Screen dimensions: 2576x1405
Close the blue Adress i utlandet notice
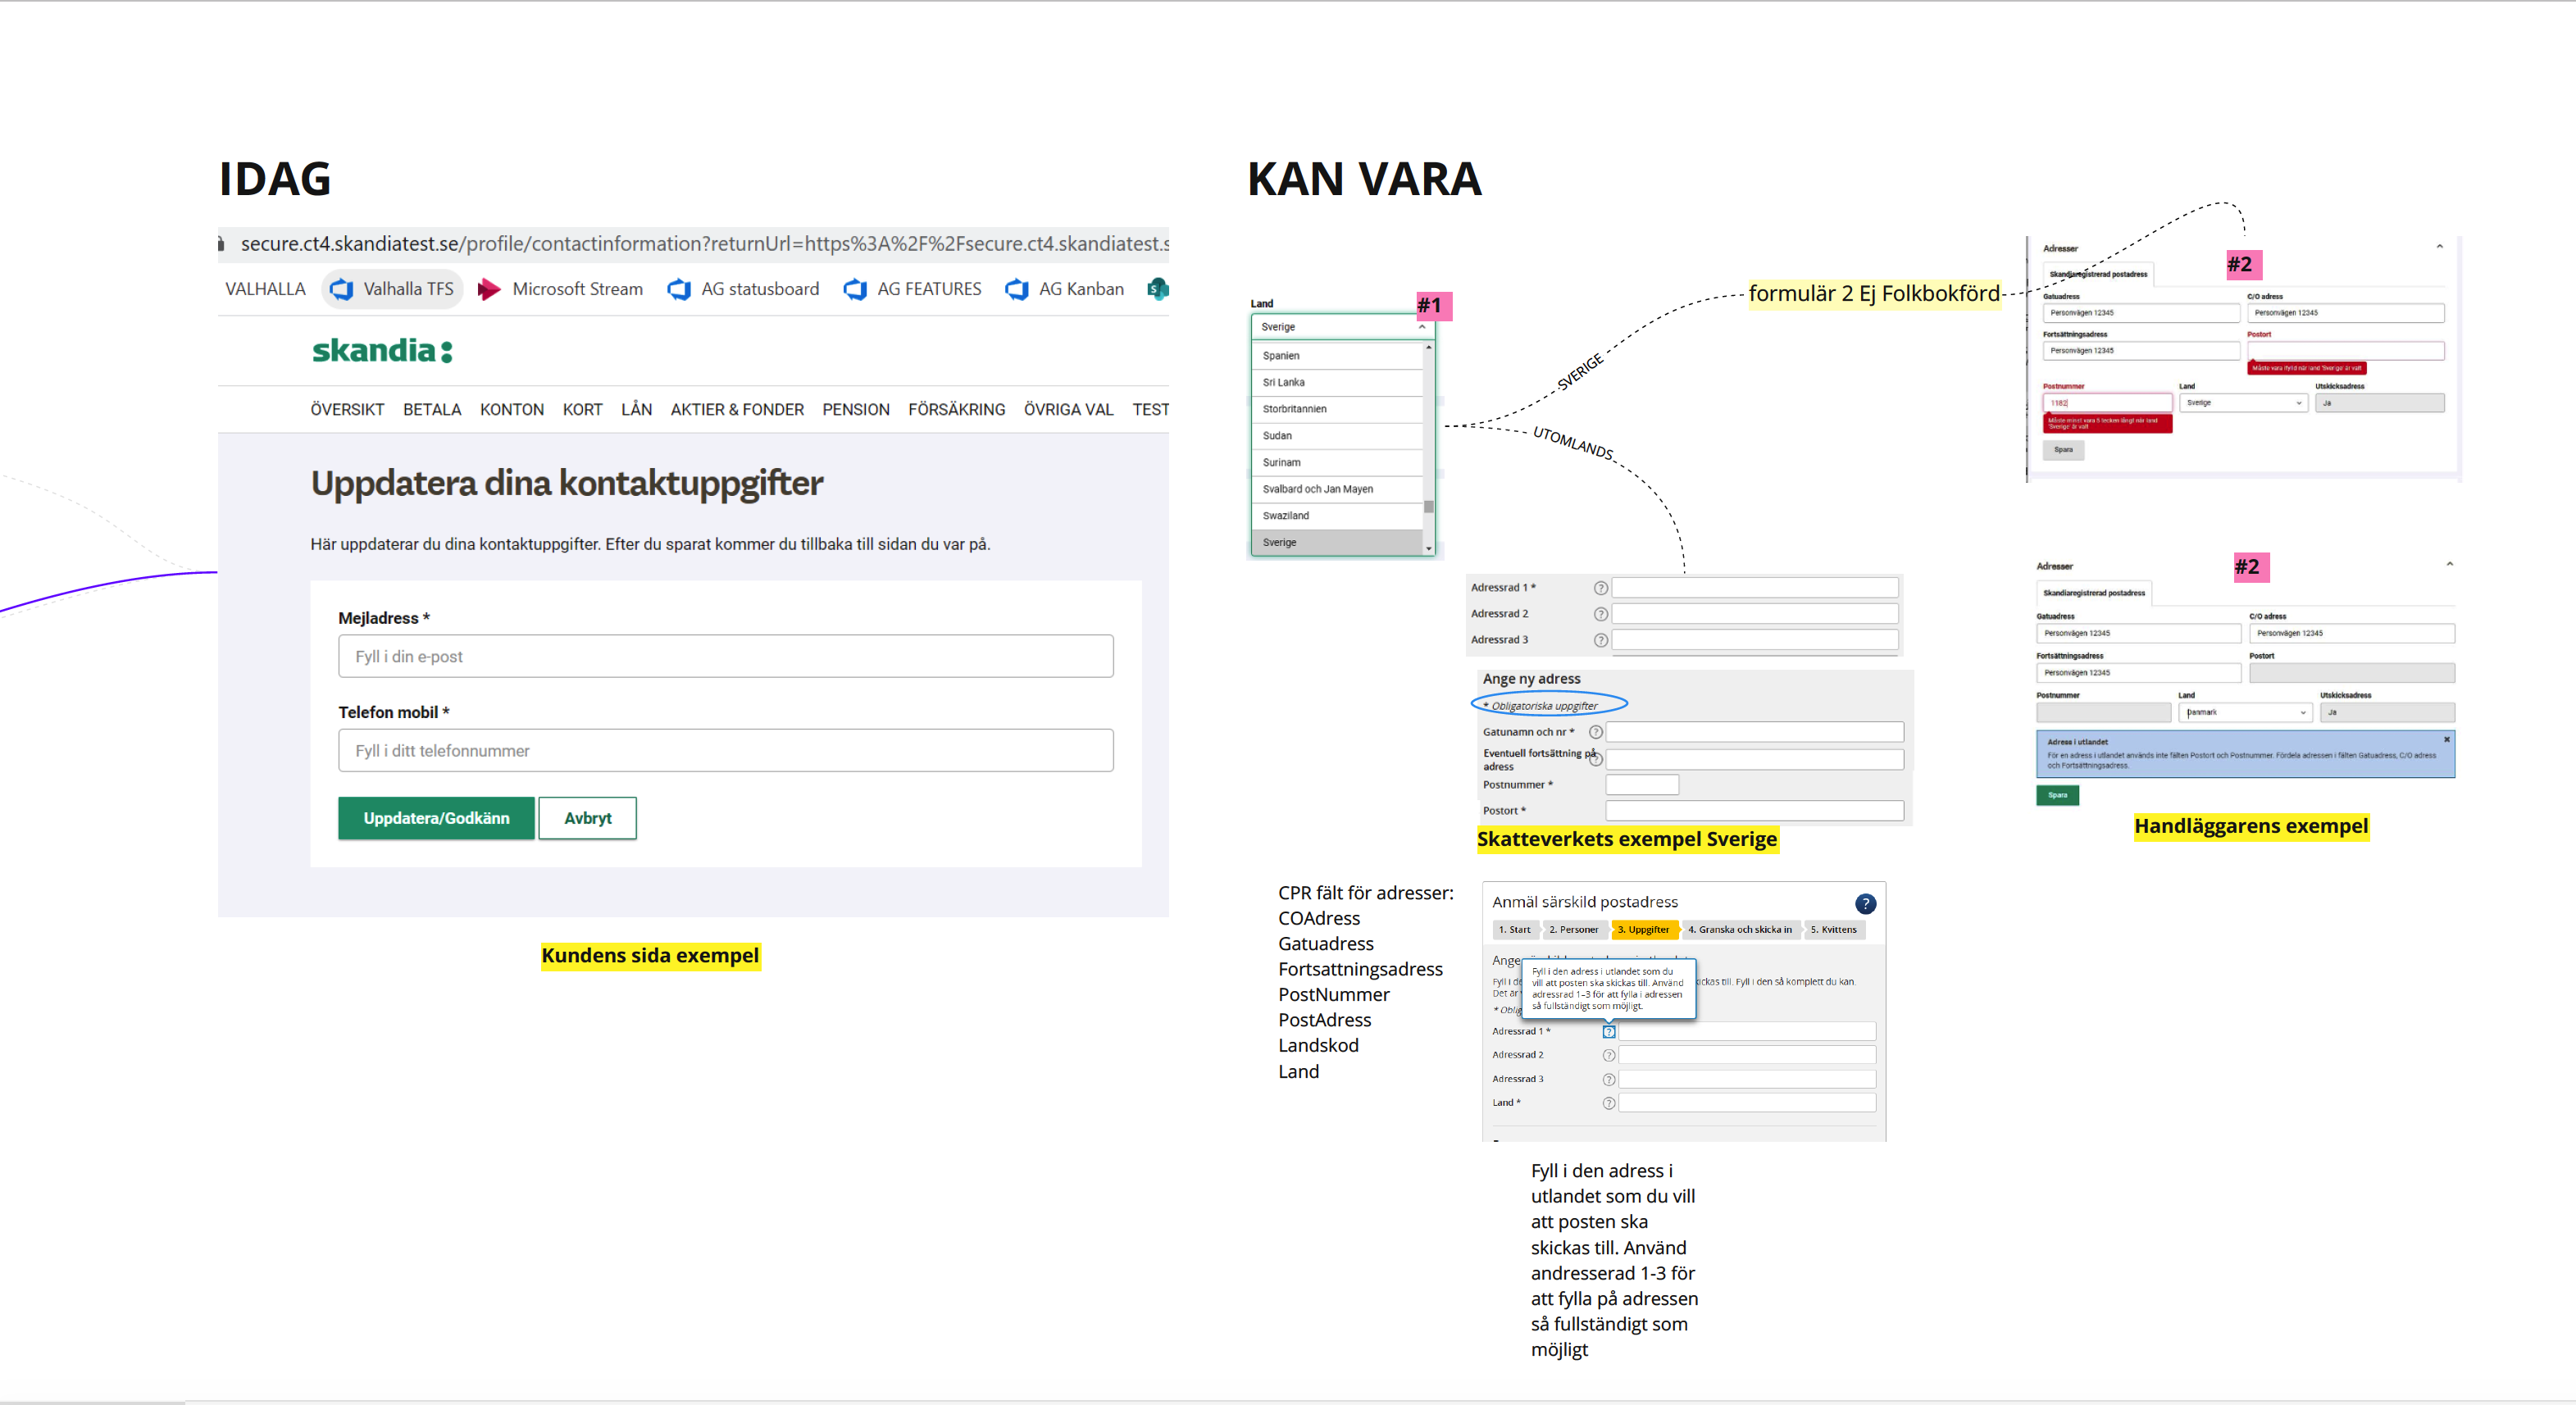(2446, 739)
